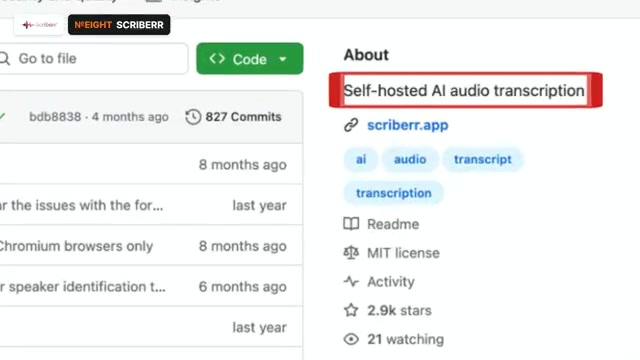View the 21 watching list
640x360 pixels.
pyautogui.click(x=405, y=339)
